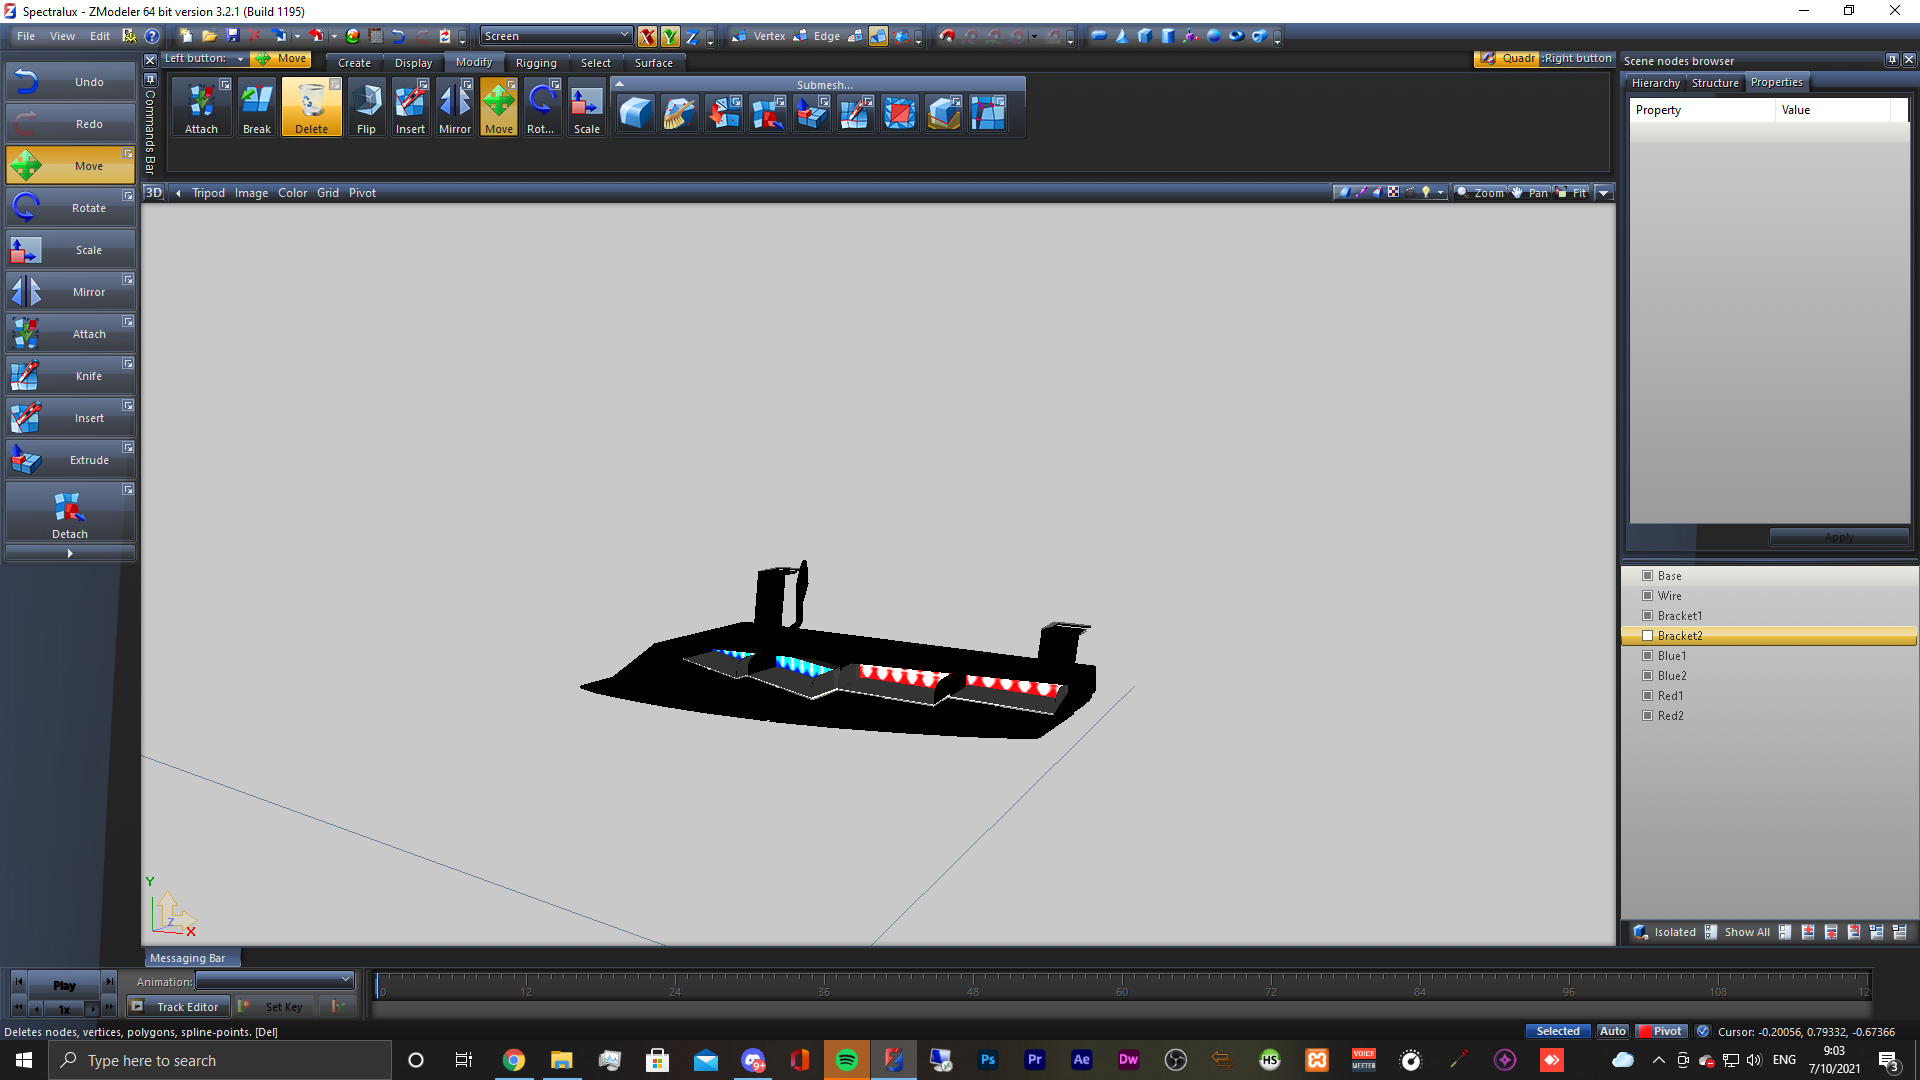The width and height of the screenshot is (1920, 1080).
Task: Select the Detach tool
Action: coord(70,514)
